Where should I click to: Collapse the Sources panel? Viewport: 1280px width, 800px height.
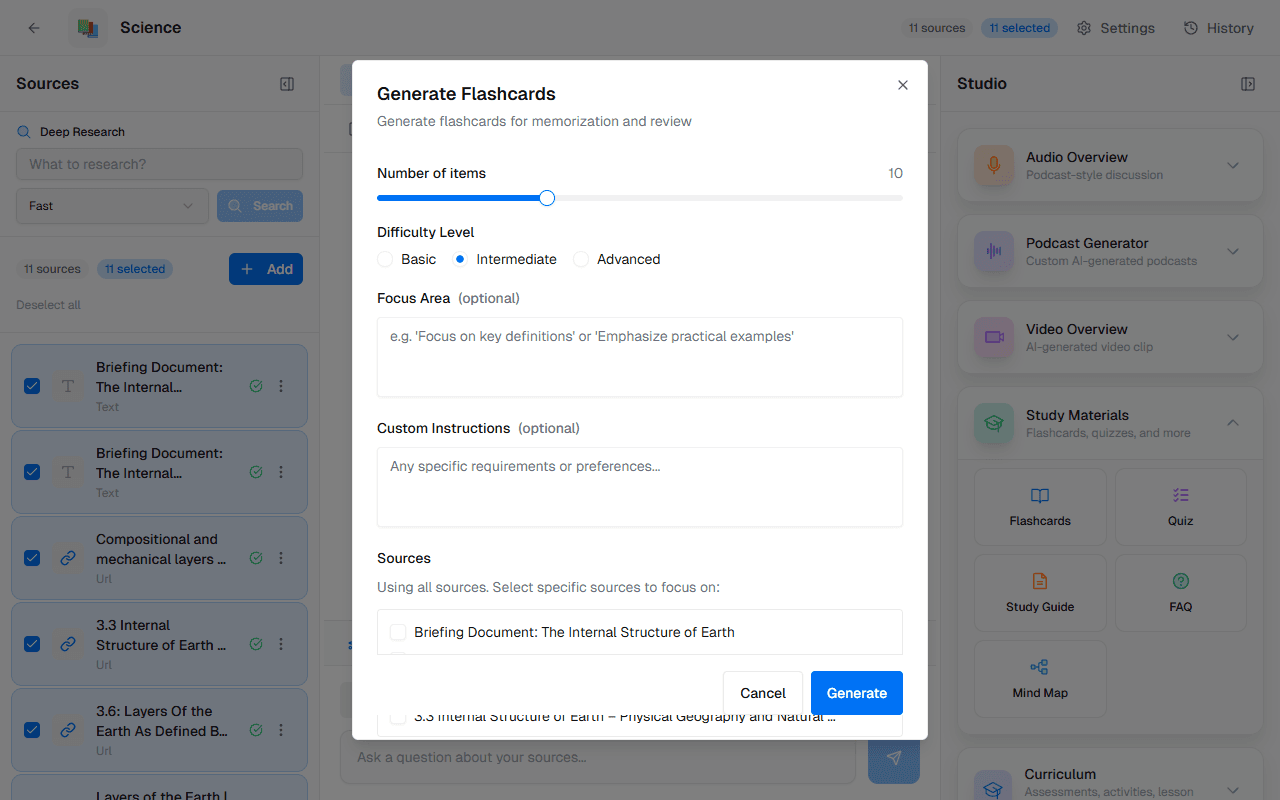click(x=287, y=84)
